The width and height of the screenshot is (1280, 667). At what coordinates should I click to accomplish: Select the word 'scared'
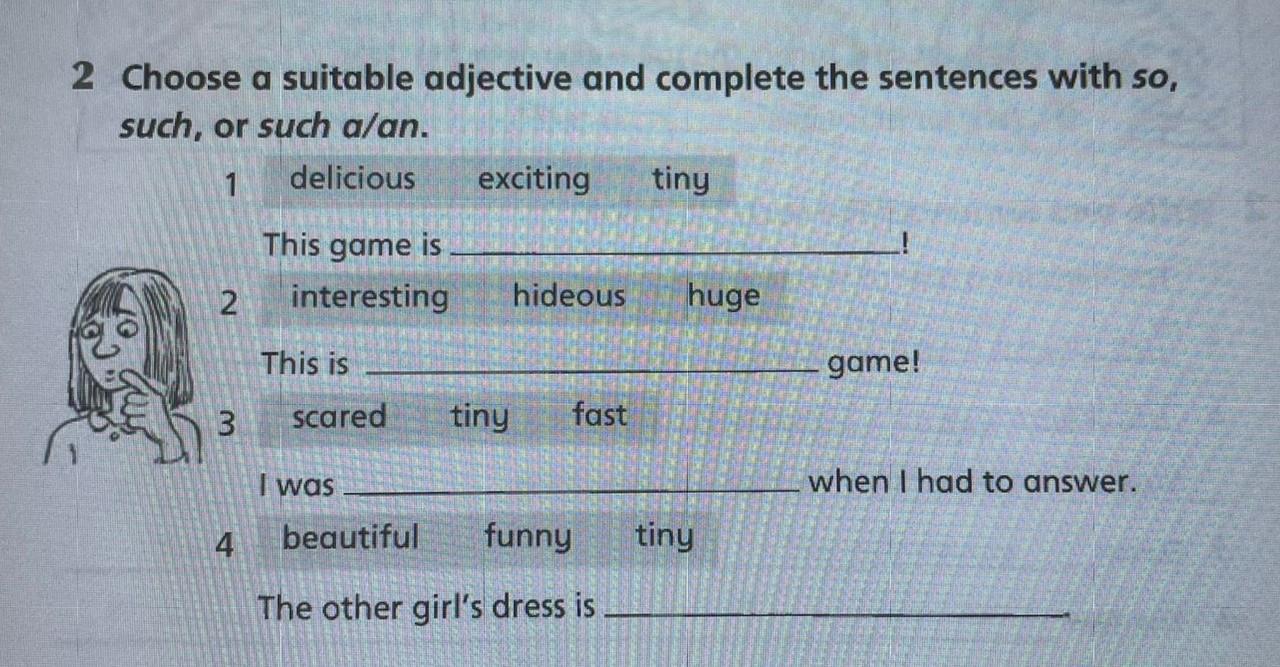point(339,416)
